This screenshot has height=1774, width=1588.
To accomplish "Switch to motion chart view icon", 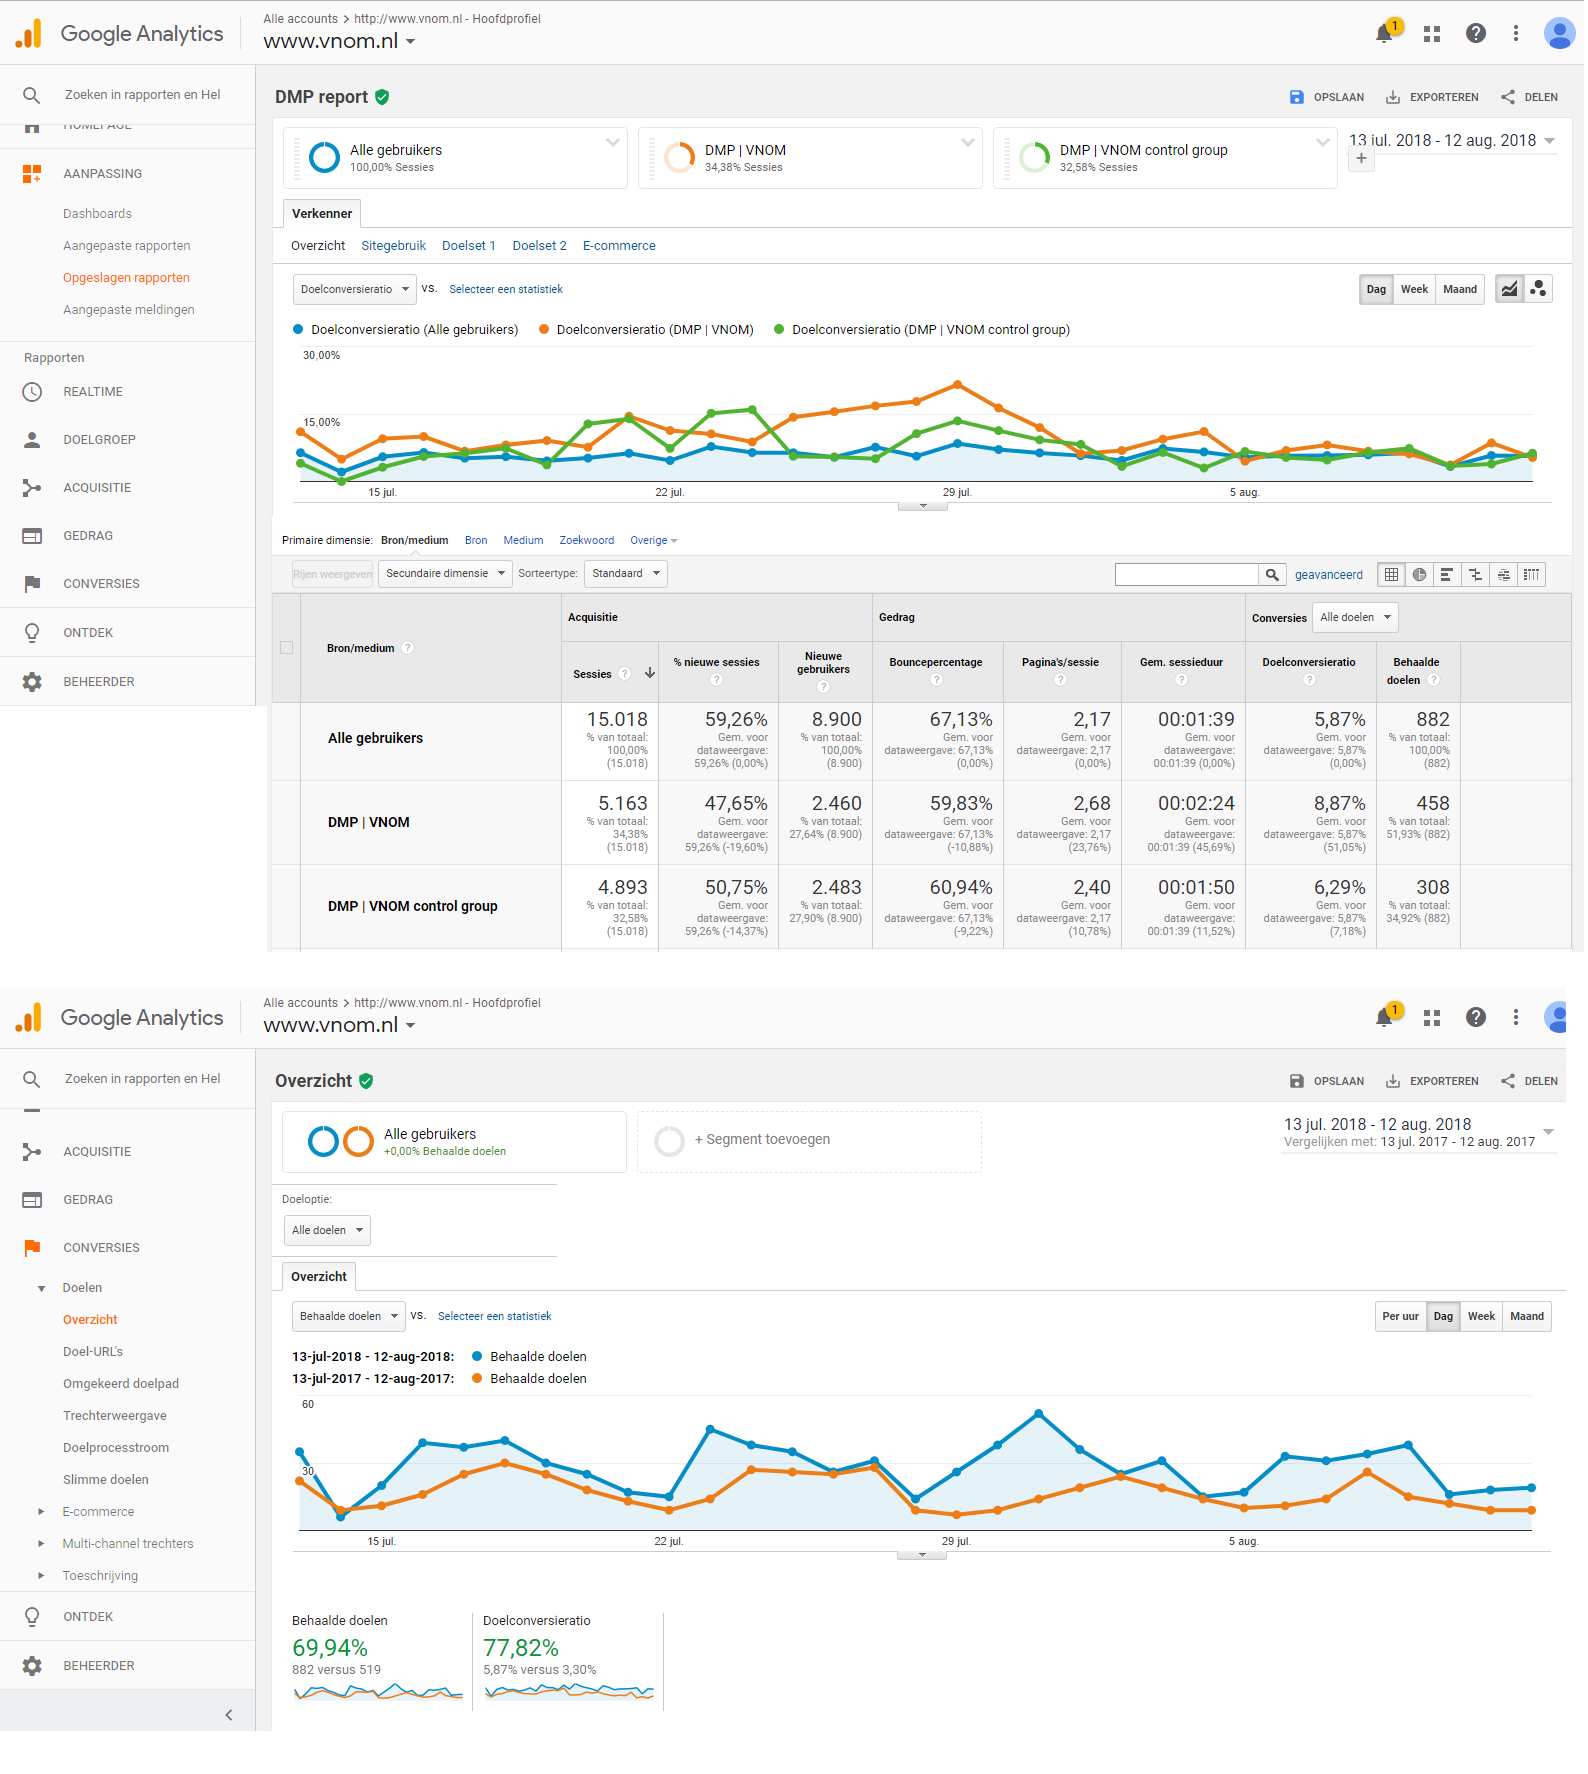I will pos(1538,289).
